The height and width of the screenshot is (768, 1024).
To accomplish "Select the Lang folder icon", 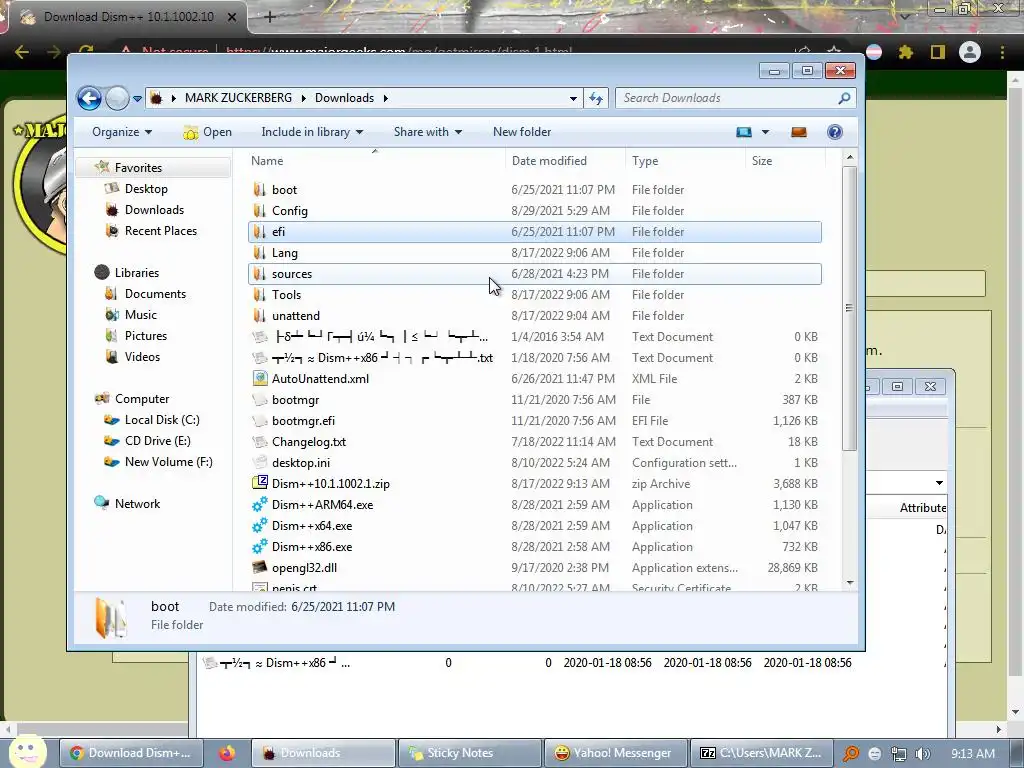I will click(259, 253).
